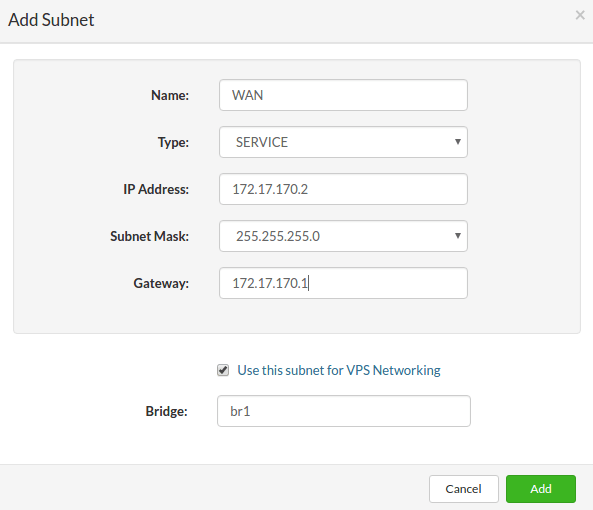Cancel adding the subnet
Image resolution: width=593 pixels, height=510 pixels.
pos(464,489)
